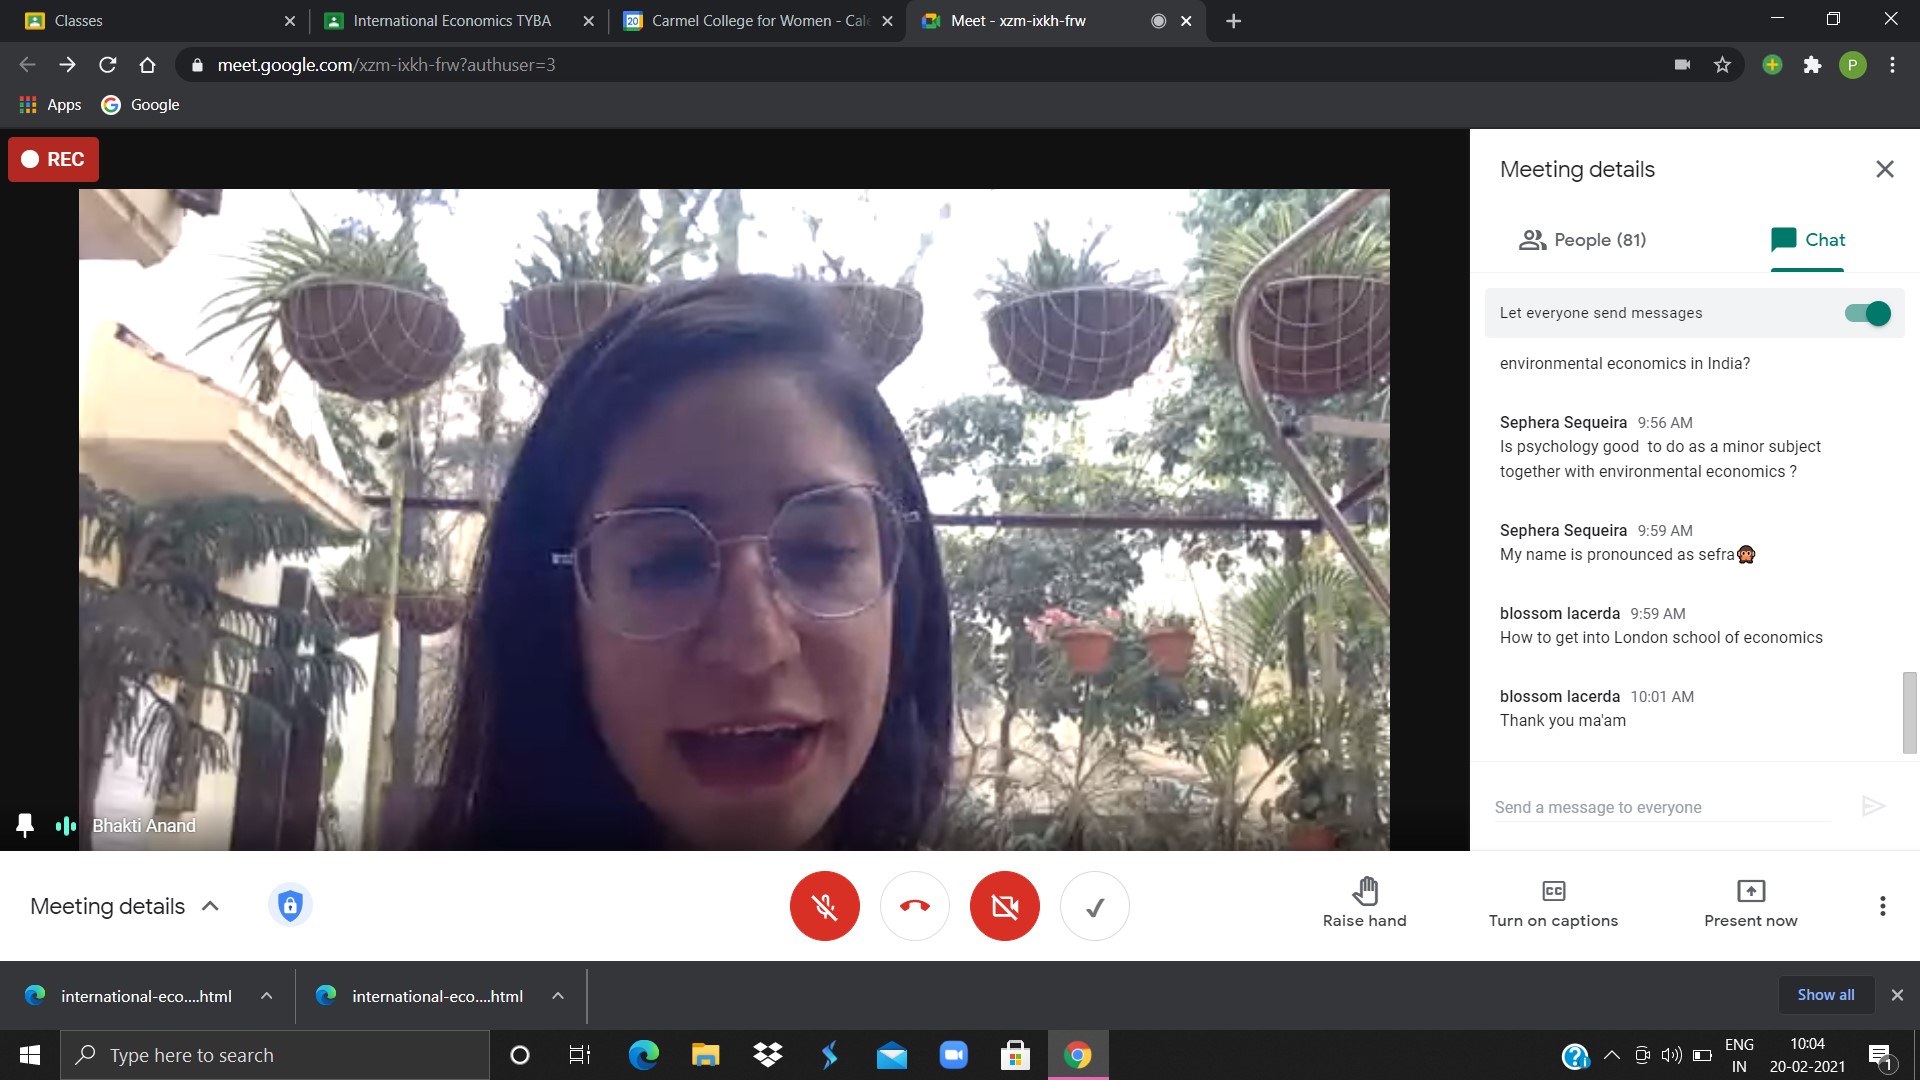
Task: Click Present now icon
Action: point(1750,891)
